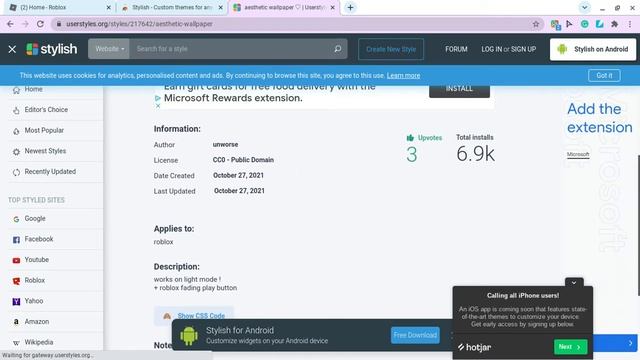Click the "6.9k" total installs value

475,154
